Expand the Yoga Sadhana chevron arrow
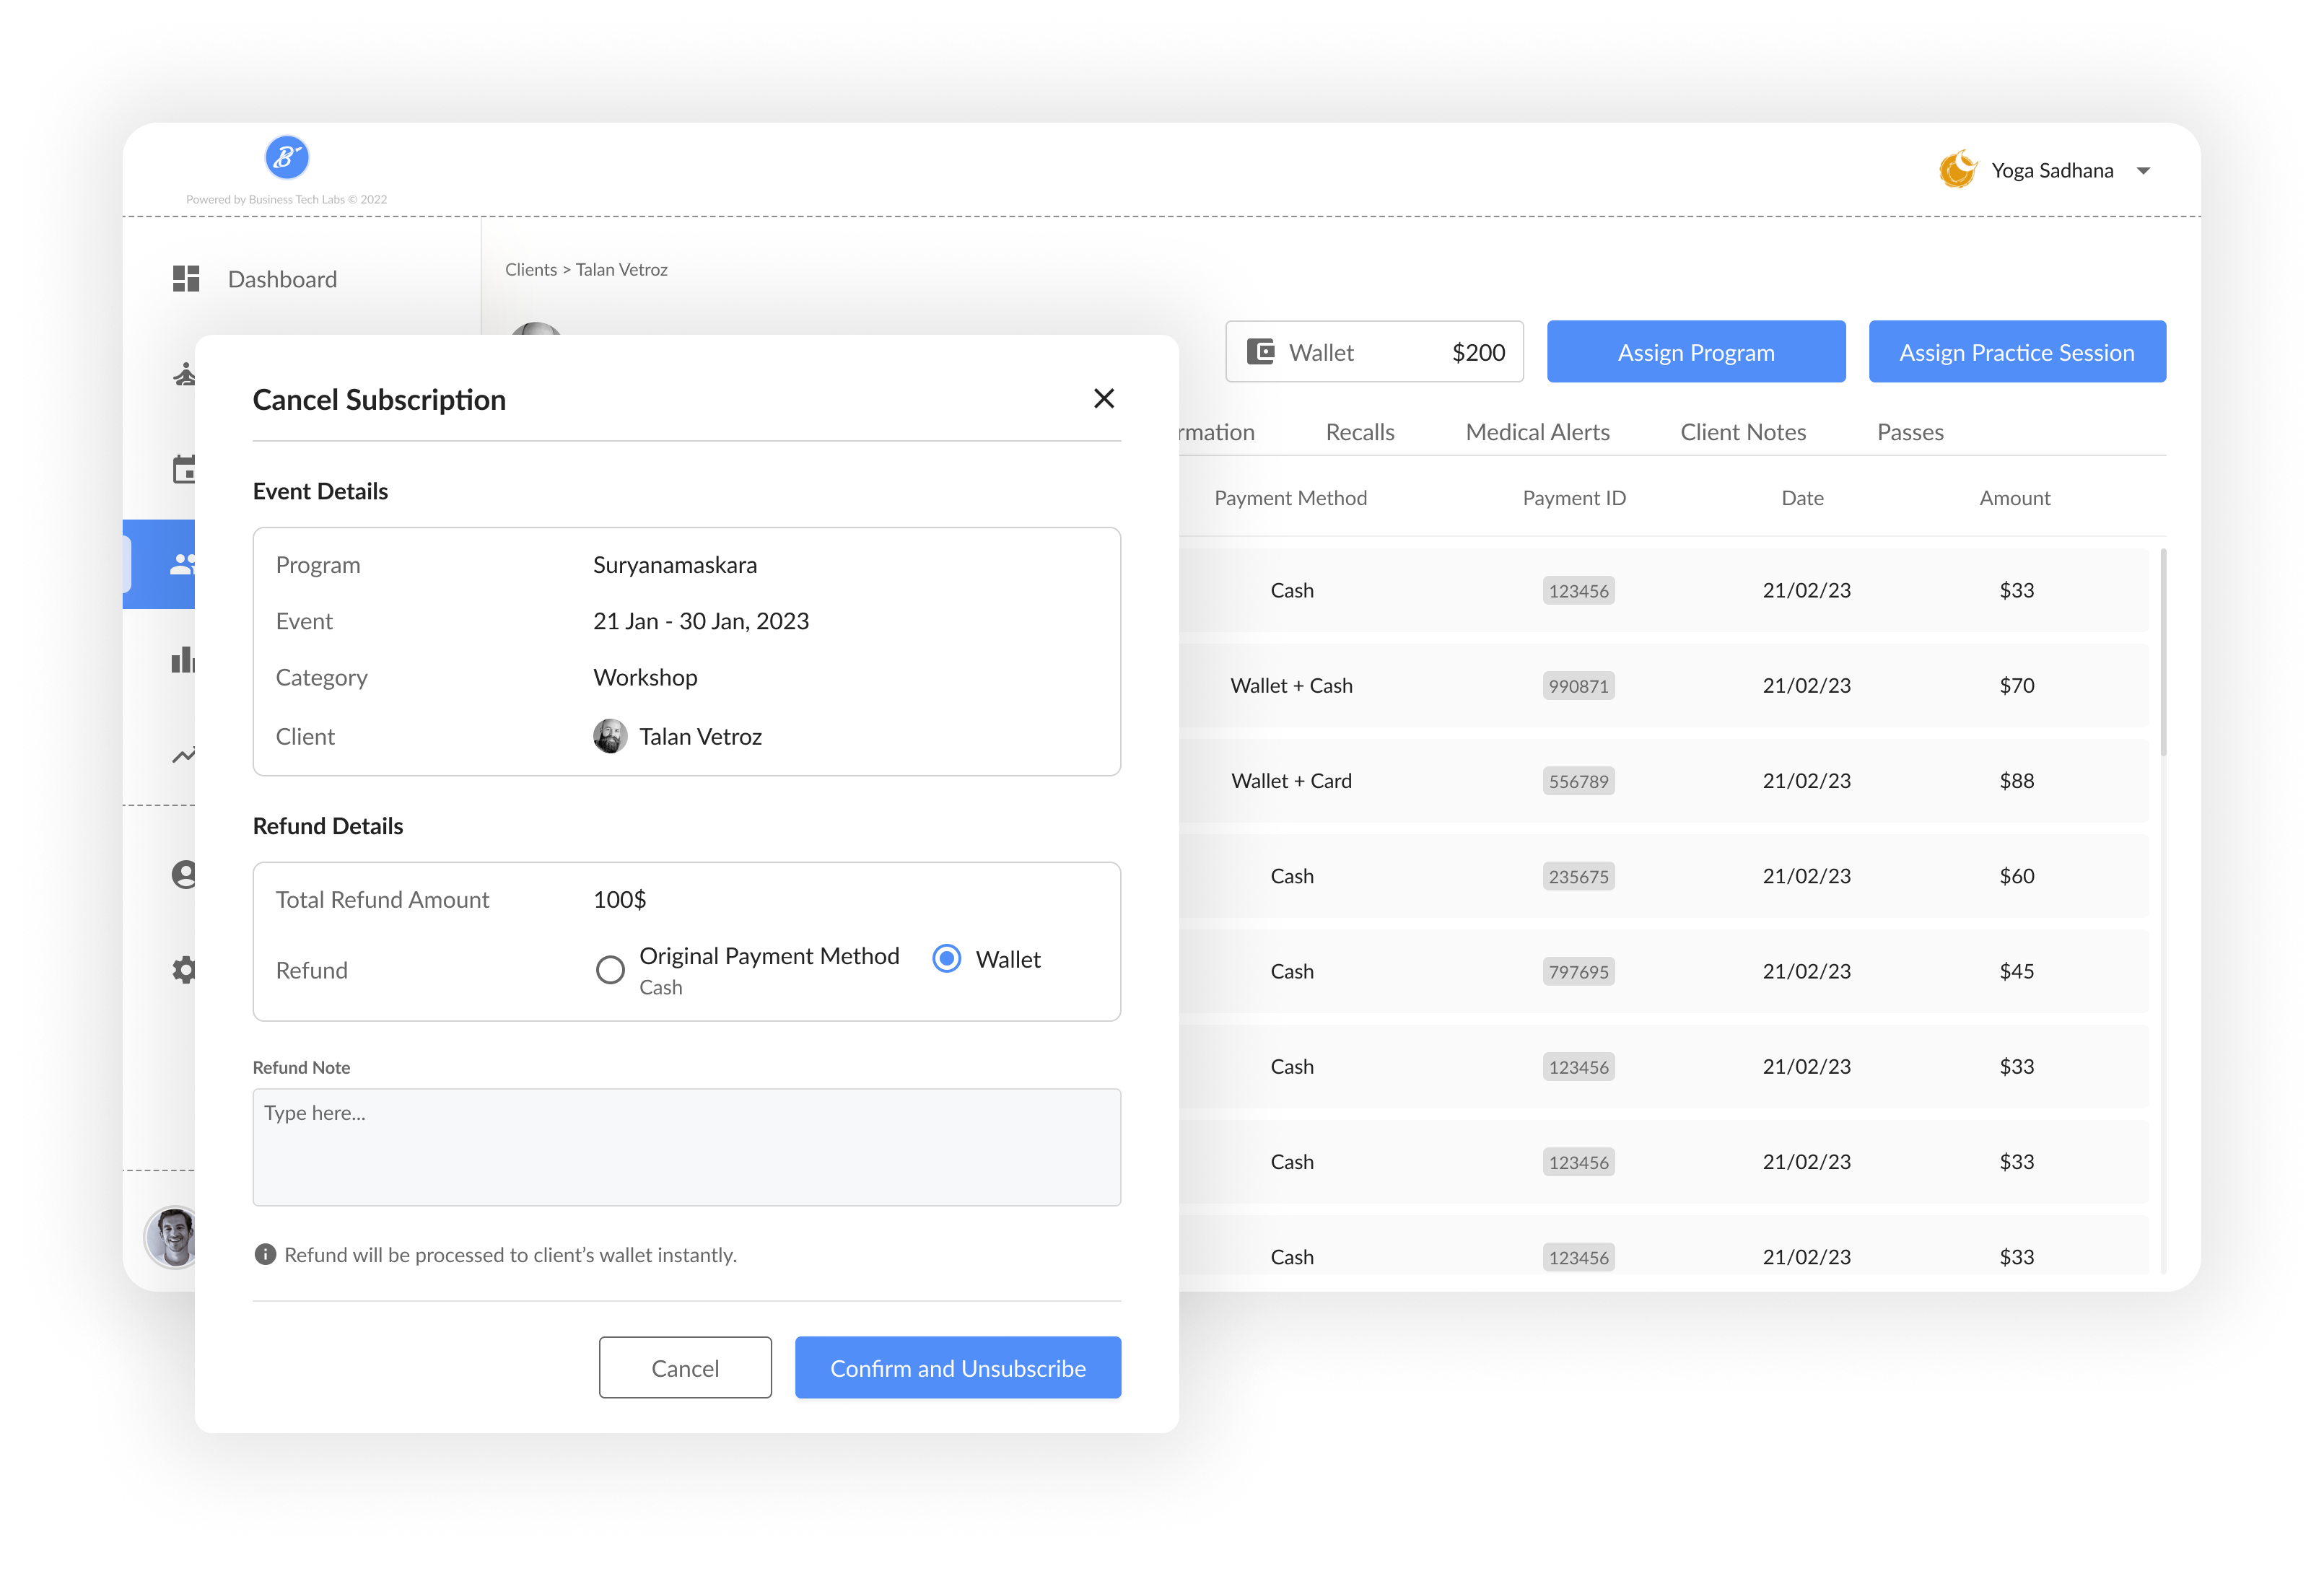 point(2143,170)
